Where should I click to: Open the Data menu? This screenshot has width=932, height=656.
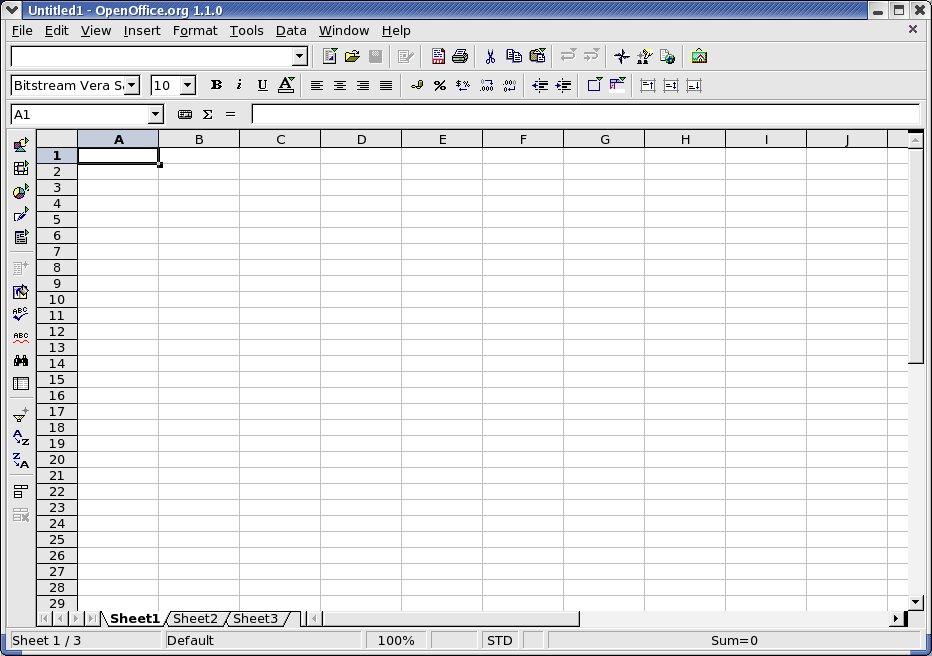pyautogui.click(x=291, y=30)
